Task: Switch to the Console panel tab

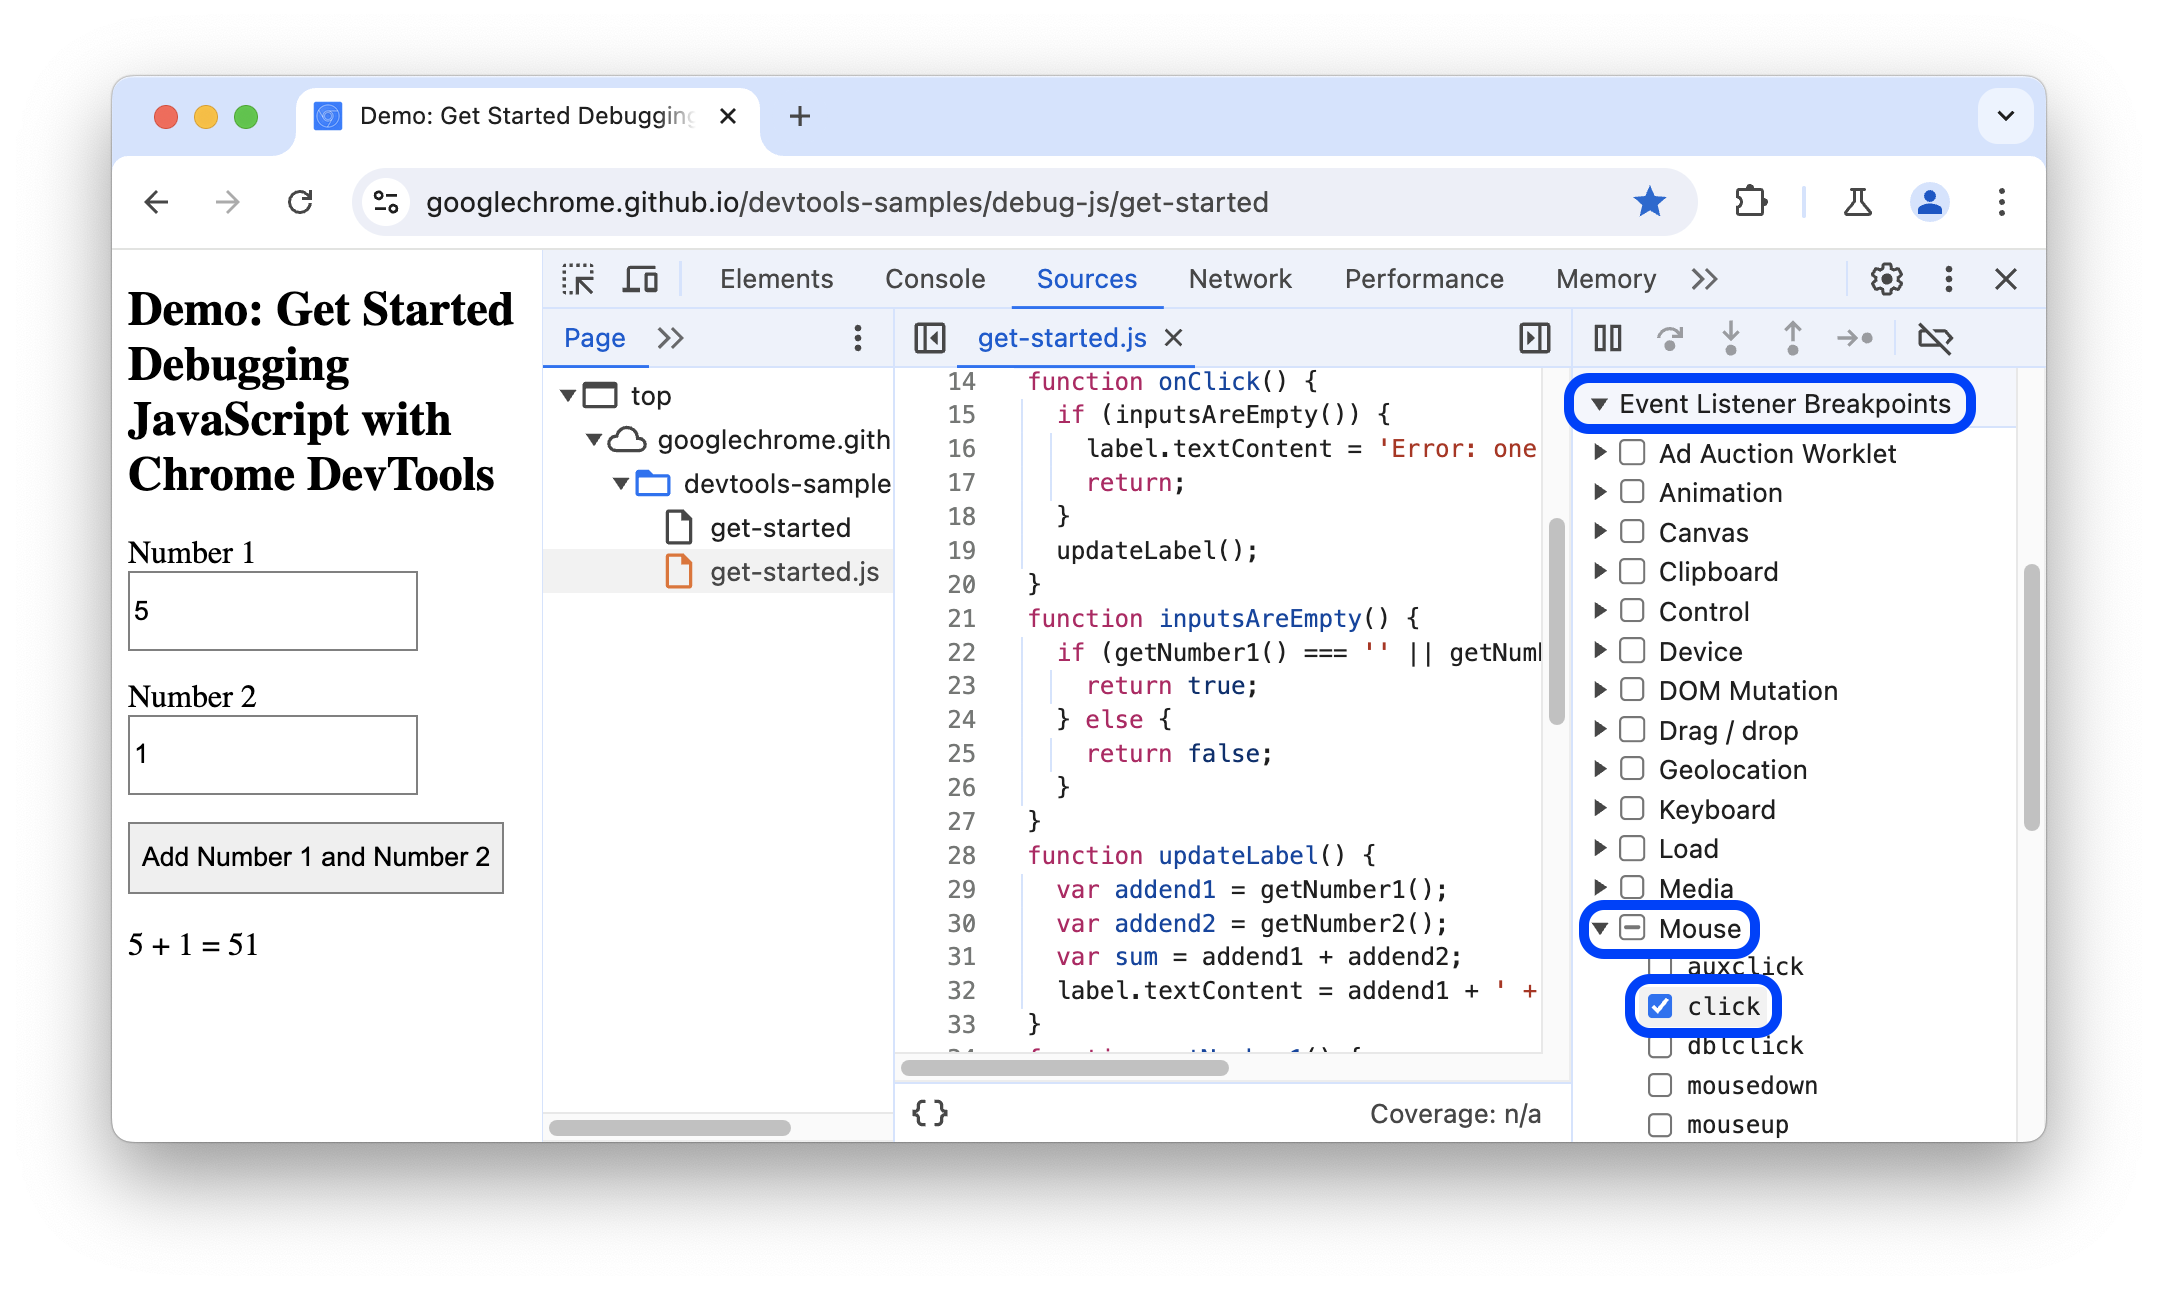Action: point(936,278)
